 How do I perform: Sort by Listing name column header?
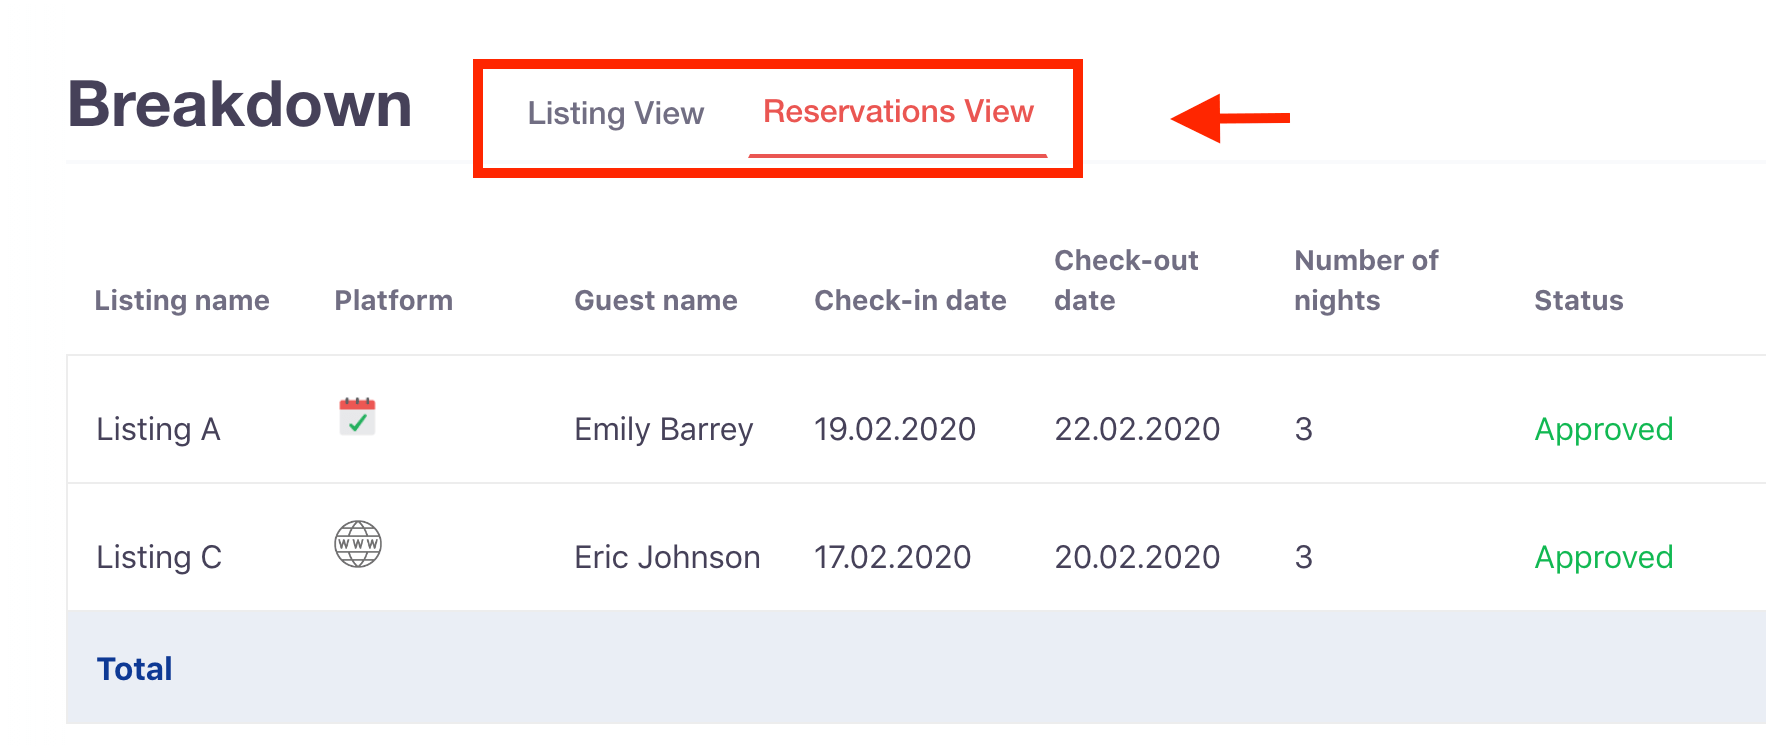coord(182,300)
